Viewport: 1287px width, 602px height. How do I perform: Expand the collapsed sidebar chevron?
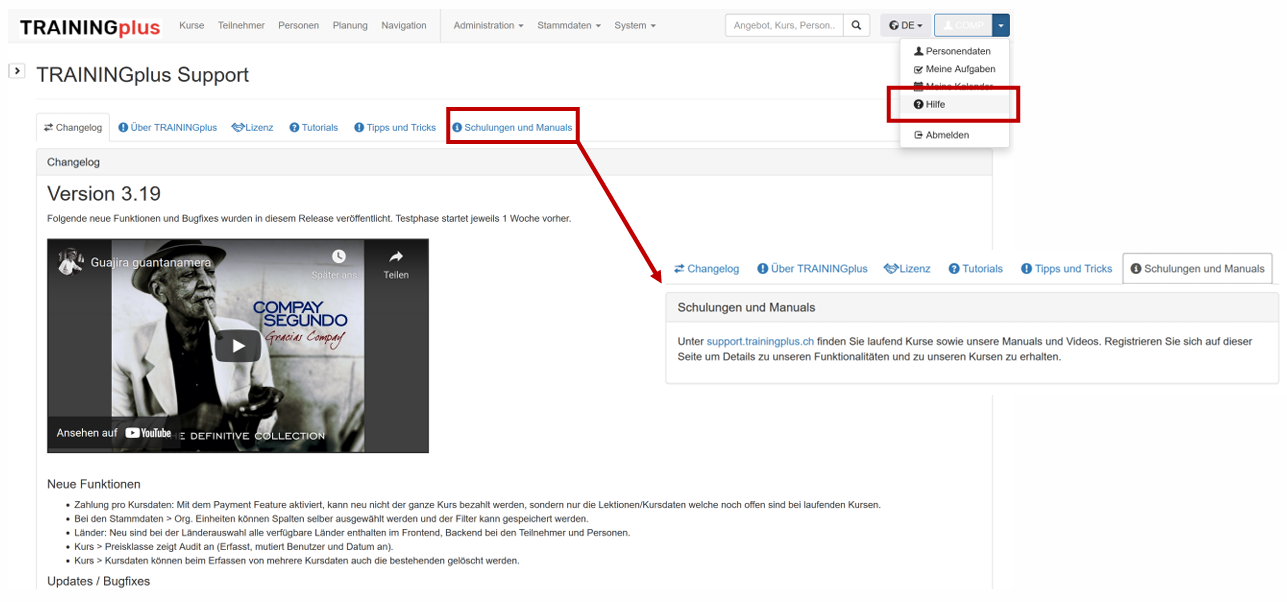pyautogui.click(x=16, y=71)
